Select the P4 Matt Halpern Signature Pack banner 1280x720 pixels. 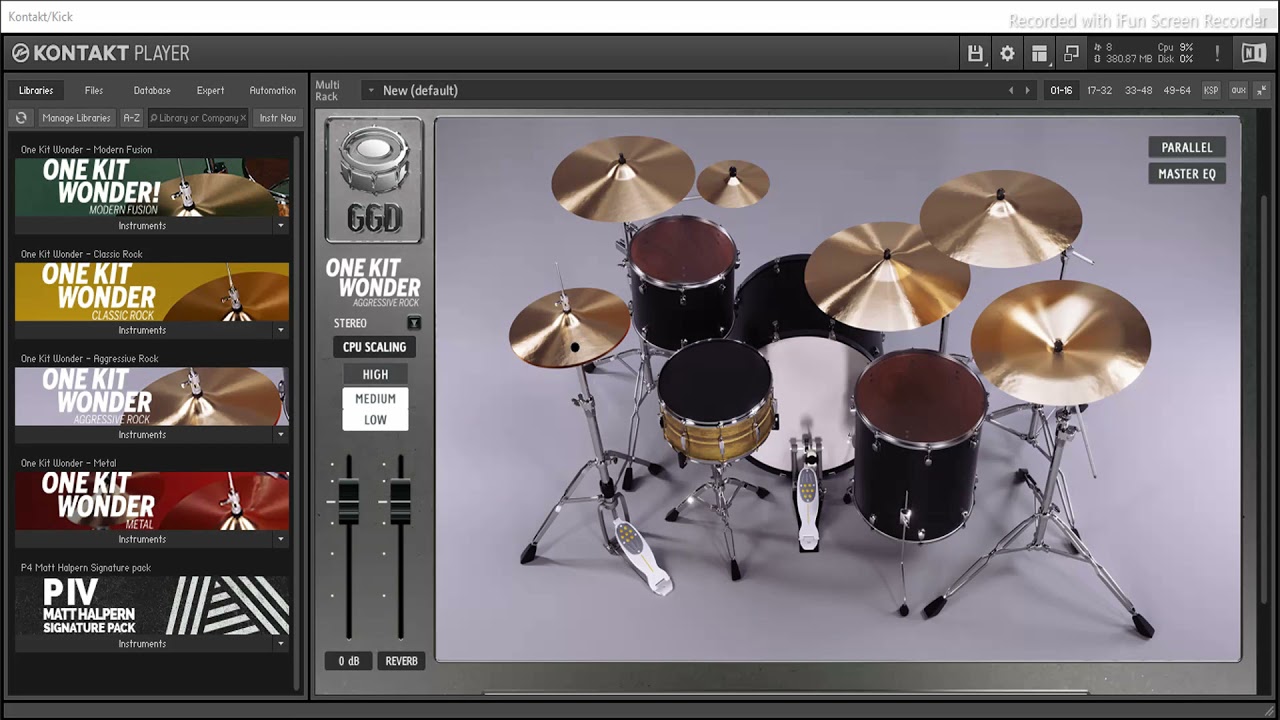152,606
